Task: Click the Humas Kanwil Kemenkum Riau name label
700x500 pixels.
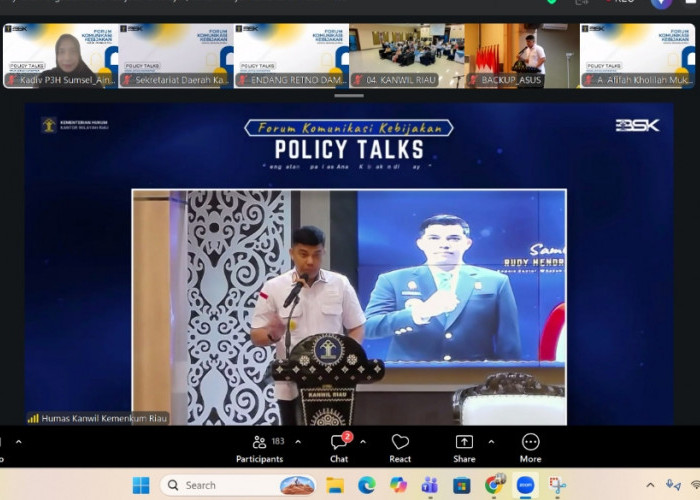Action: pos(104,418)
